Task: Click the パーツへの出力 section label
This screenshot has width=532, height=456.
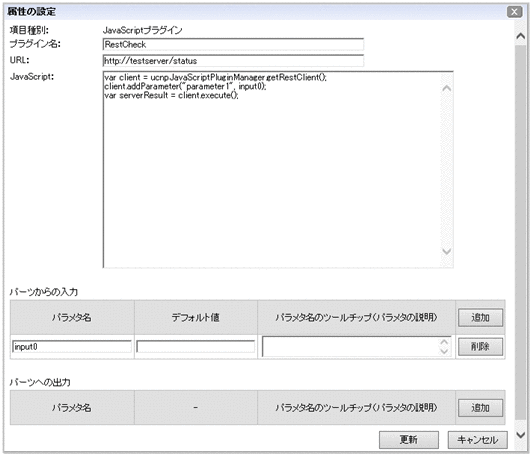Action: (x=40, y=382)
